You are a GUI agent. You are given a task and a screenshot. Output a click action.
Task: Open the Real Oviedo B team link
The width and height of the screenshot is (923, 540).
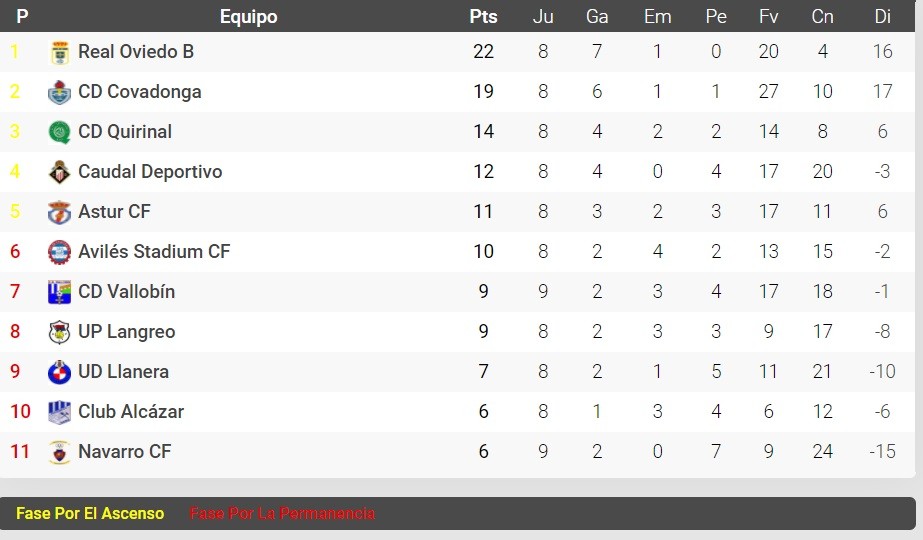[136, 52]
